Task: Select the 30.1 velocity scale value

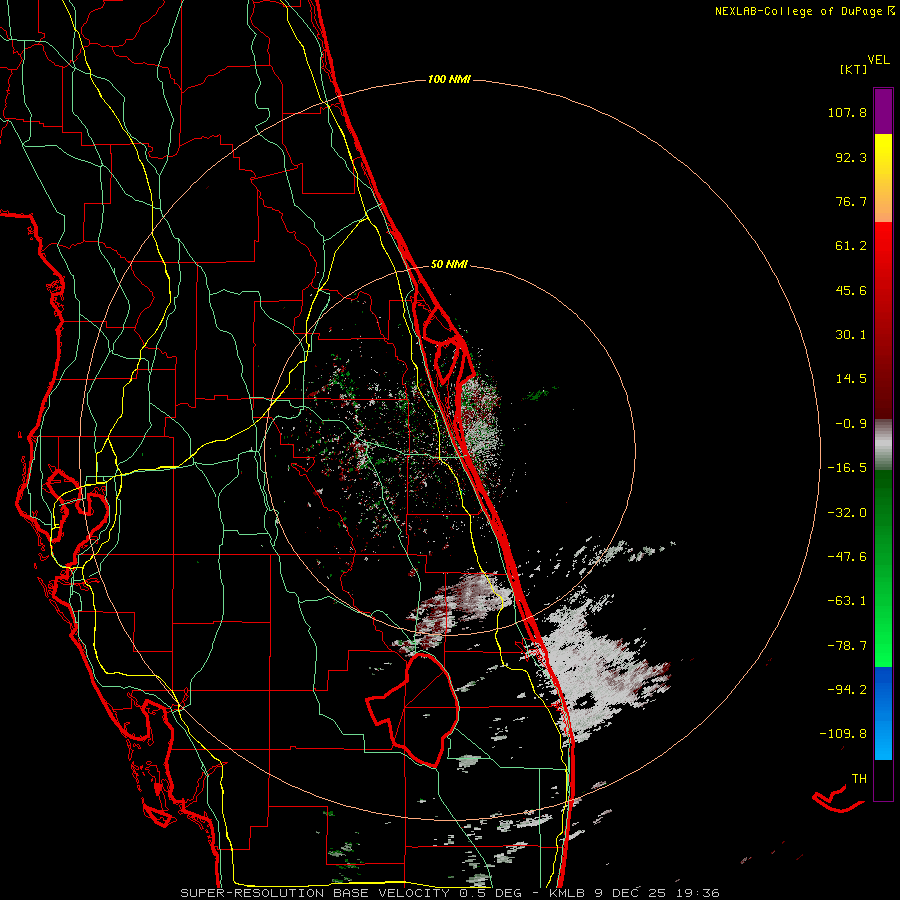Action: (851, 335)
